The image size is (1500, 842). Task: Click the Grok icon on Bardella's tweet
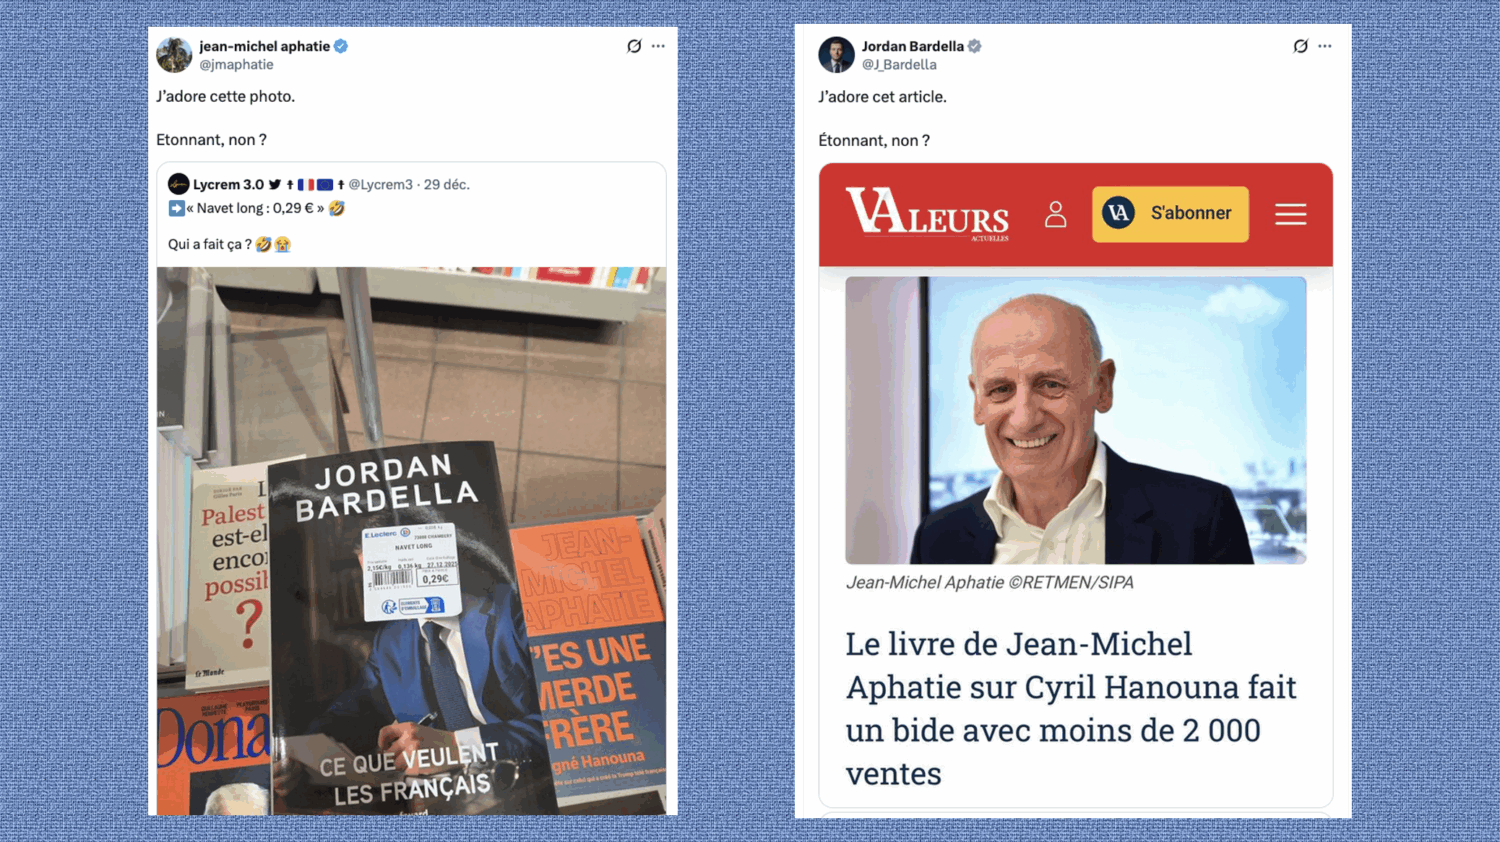click(1300, 46)
